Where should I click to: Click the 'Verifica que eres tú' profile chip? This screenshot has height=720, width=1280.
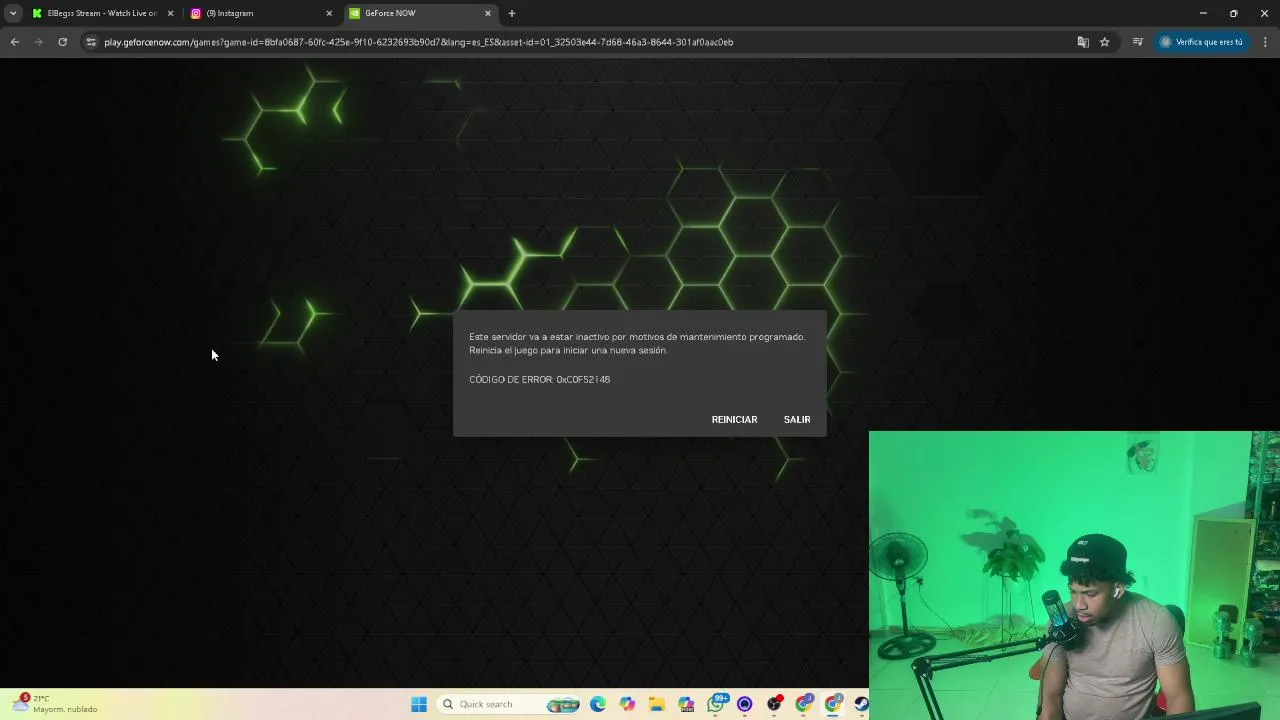point(1201,42)
